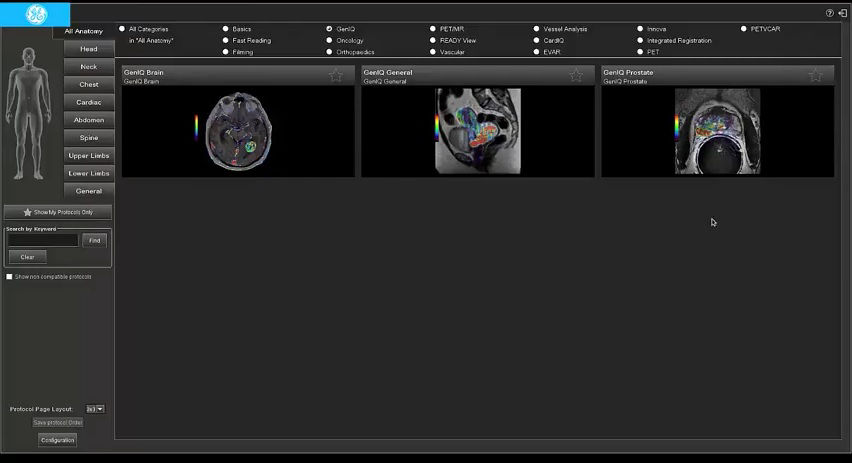The width and height of the screenshot is (852, 463).
Task: Select the Fast Reading category radio
Action: pos(225,40)
